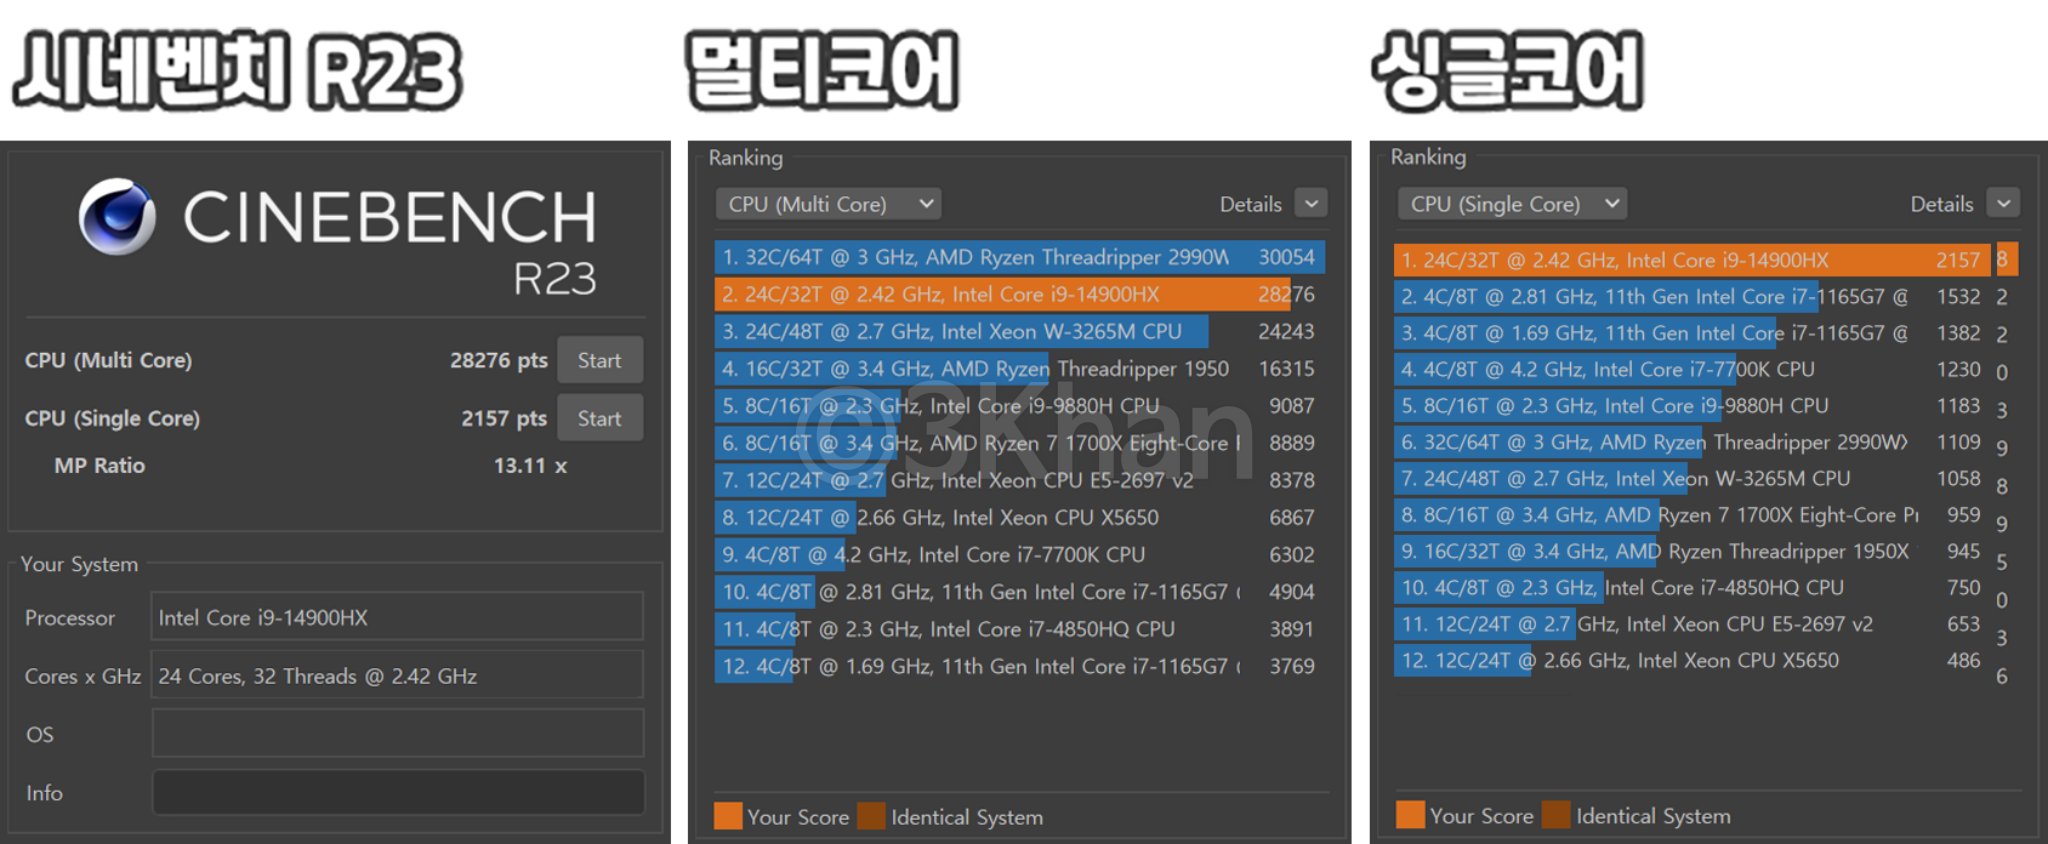Select i7-7700K row scoring 6302
The width and height of the screenshot is (2048, 844).
click(x=1020, y=554)
